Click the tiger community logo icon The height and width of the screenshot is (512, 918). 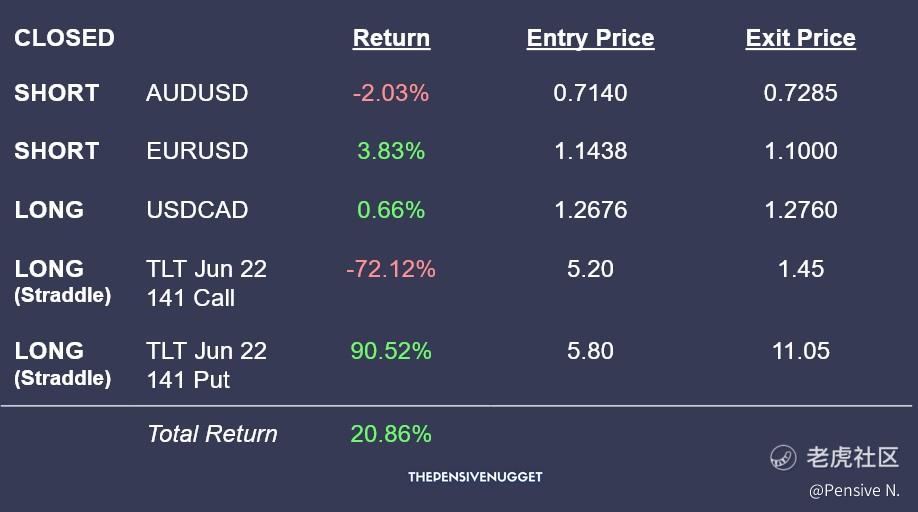point(783,457)
